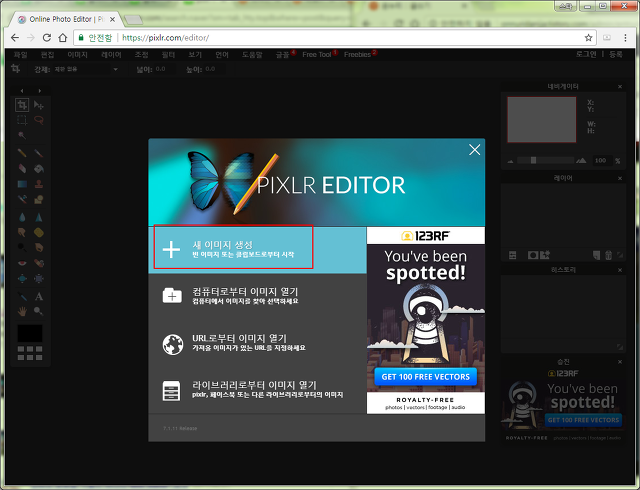Open the 필터 menu
The height and width of the screenshot is (490, 640).
[x=168, y=55]
